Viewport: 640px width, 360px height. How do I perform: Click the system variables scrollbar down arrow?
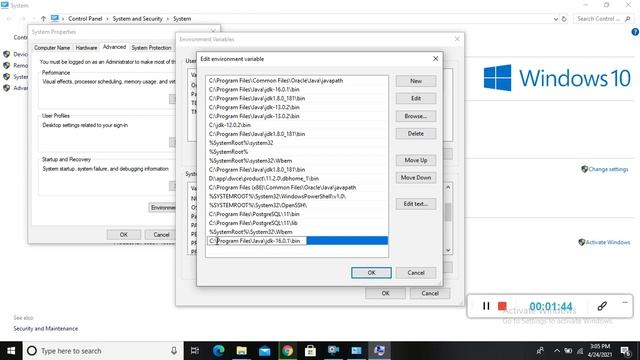(x=448, y=250)
